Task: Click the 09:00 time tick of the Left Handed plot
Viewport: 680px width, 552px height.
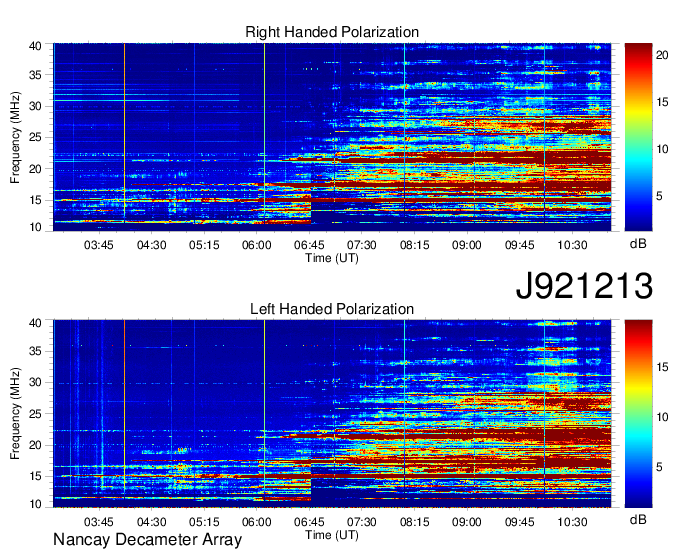Action: (x=467, y=522)
